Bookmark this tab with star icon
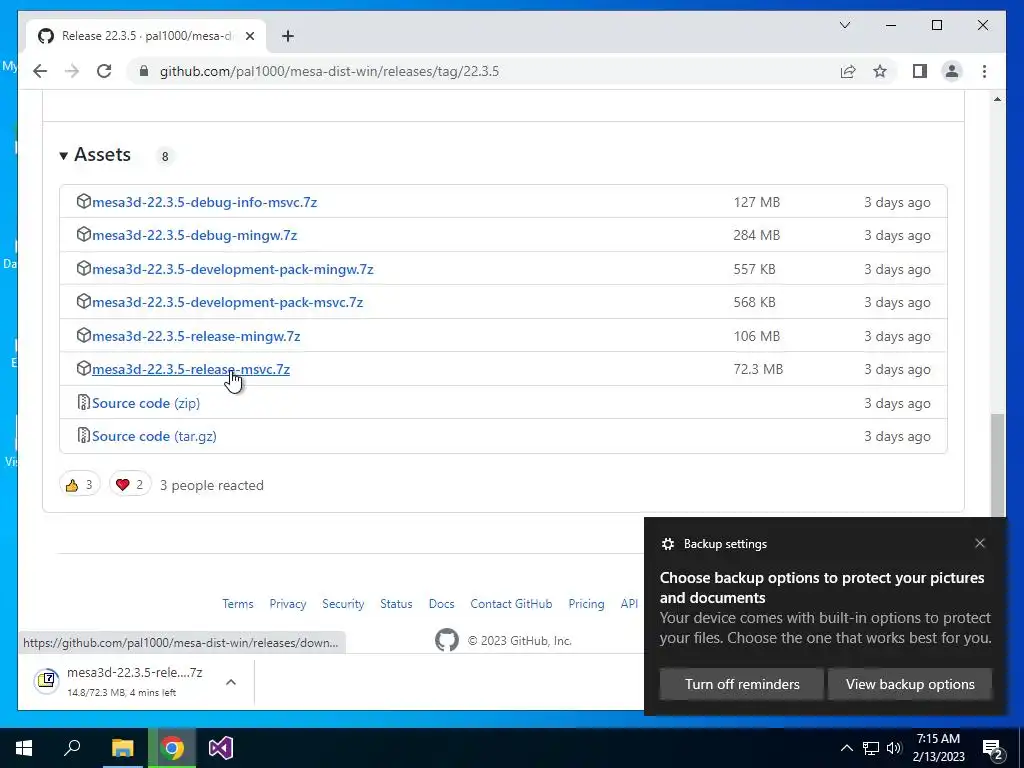Viewport: 1024px width, 768px height. 880,71
